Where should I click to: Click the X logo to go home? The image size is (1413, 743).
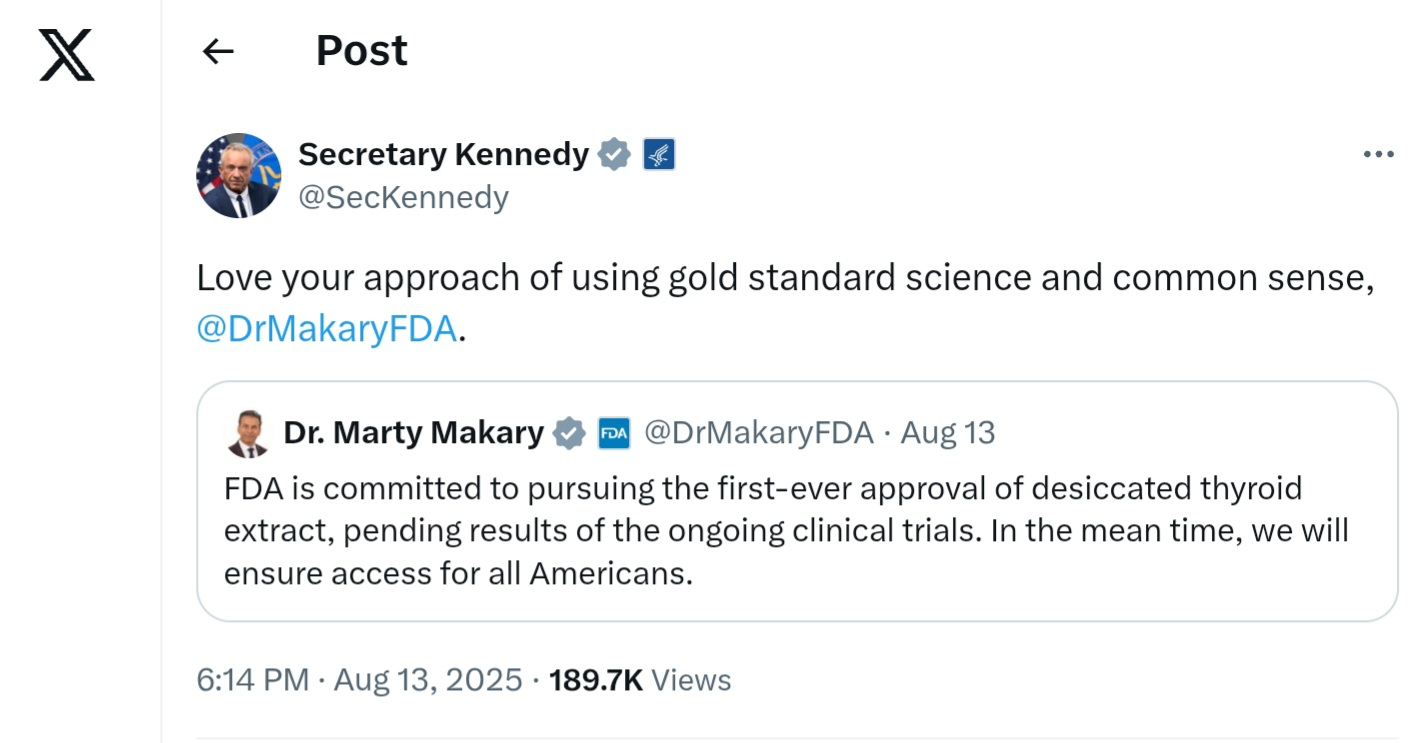[66, 54]
